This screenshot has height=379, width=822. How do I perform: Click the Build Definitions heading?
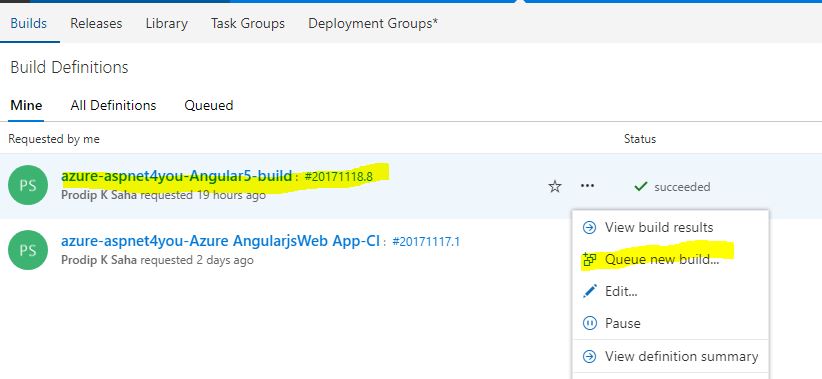click(x=69, y=68)
